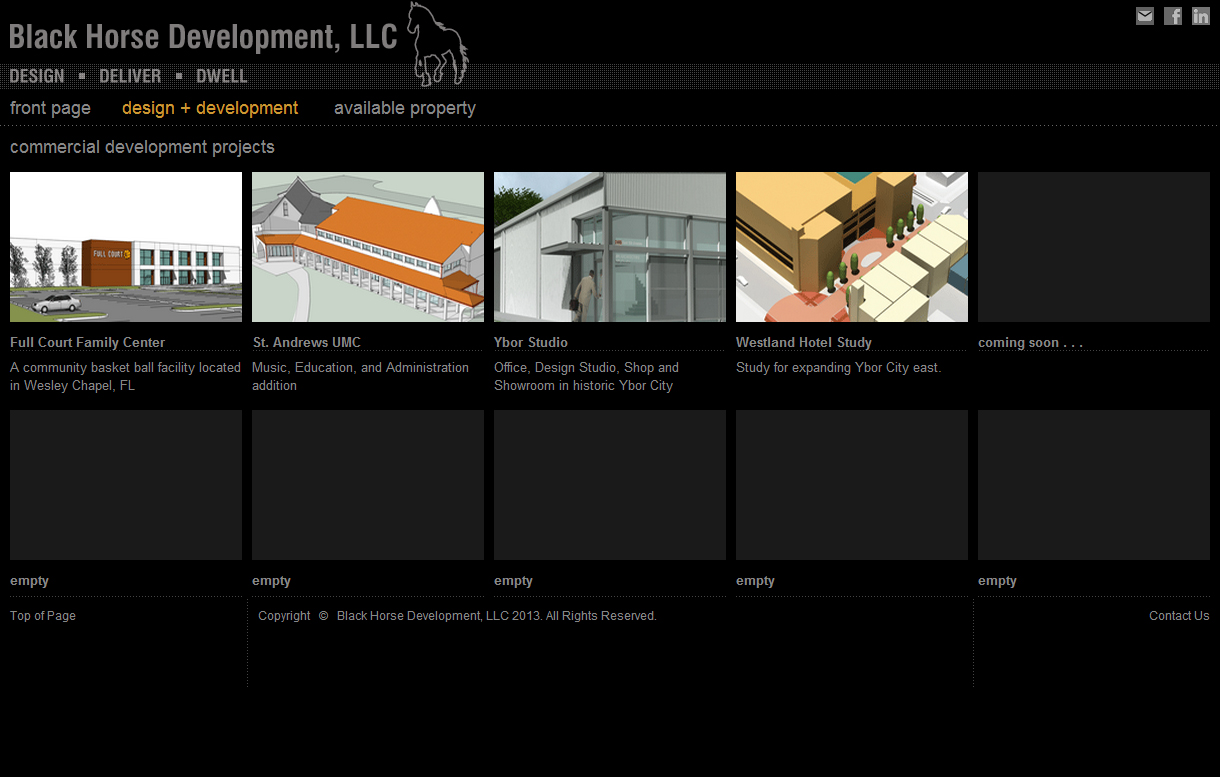Click Music, Education, and Administration description
The image size is (1220, 777).
[x=360, y=376]
